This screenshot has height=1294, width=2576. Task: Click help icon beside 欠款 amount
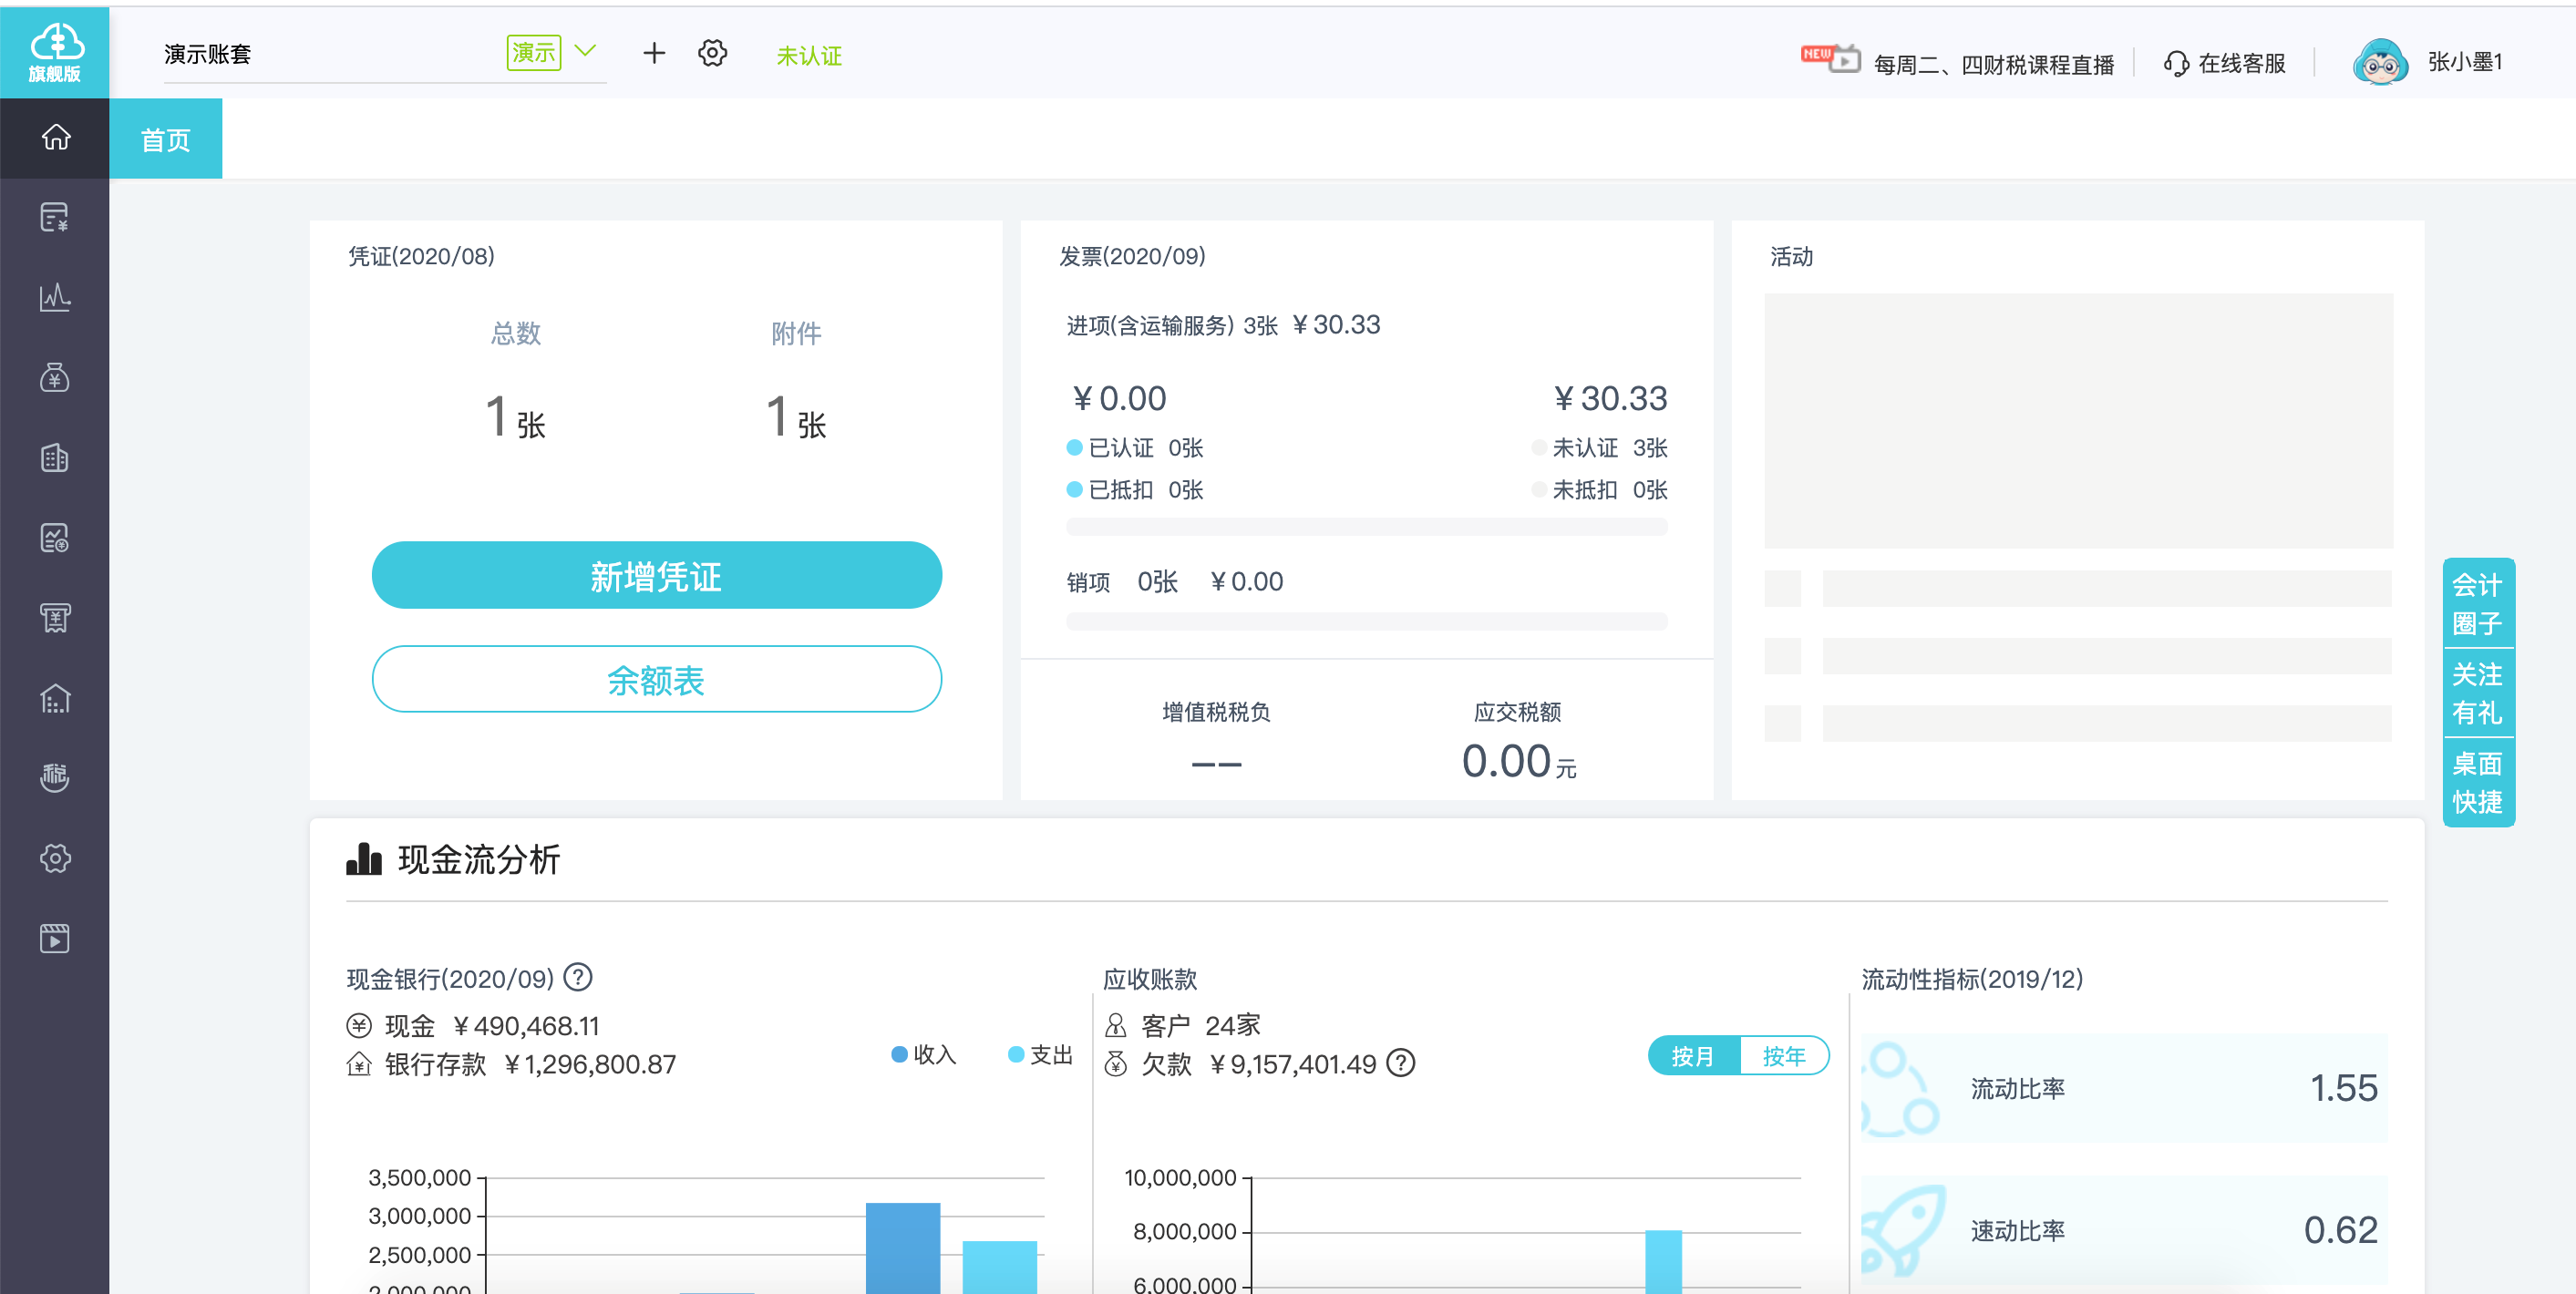1402,1063
